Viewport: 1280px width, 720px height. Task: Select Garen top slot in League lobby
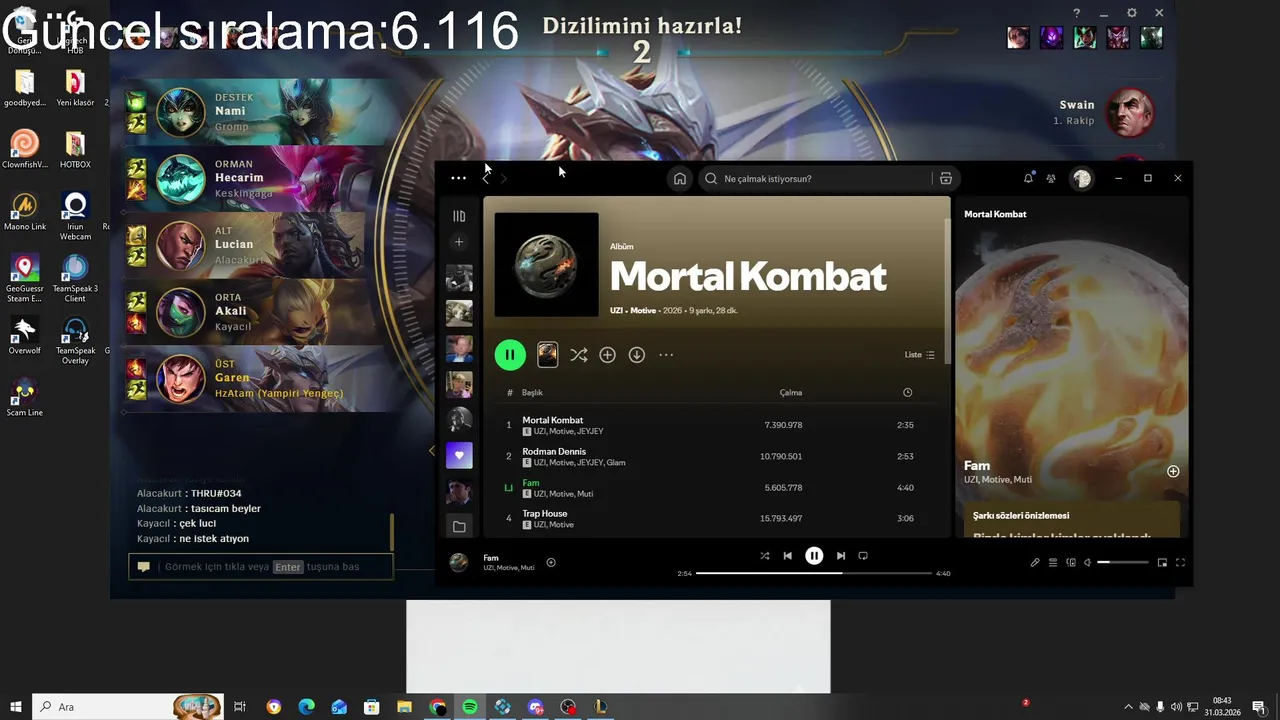[257, 378]
